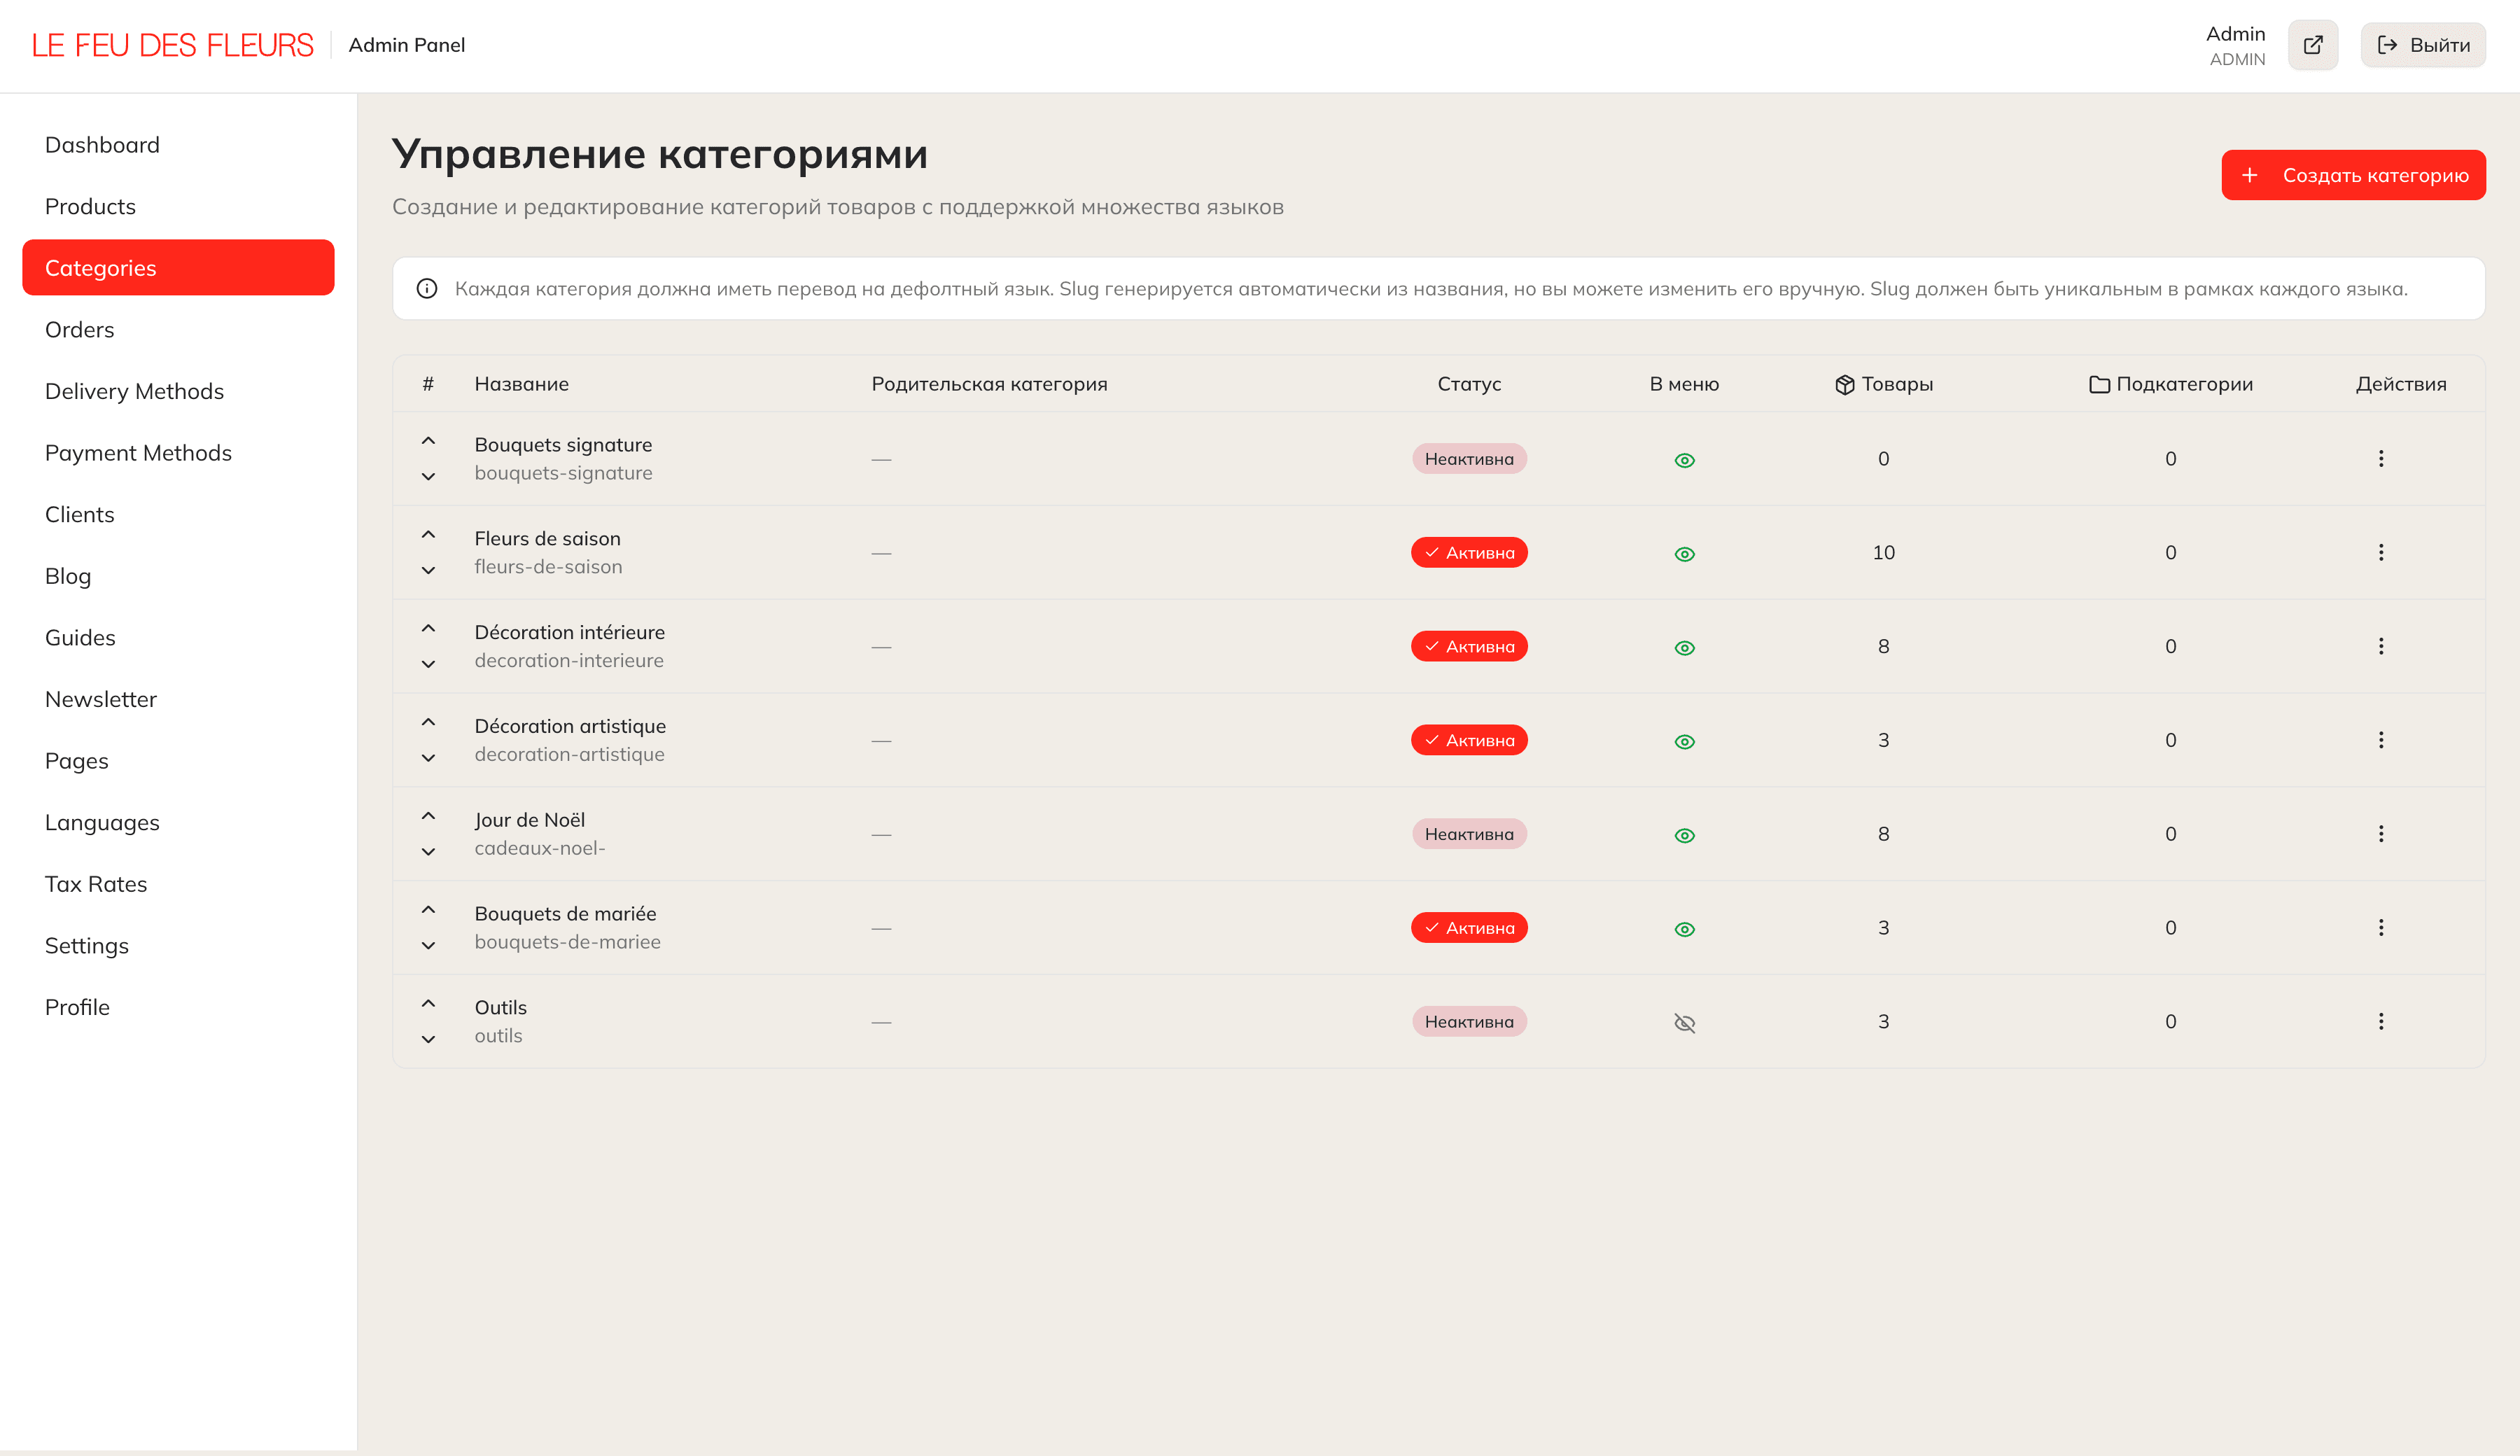The height and width of the screenshot is (1456, 2520).
Task: Click the external link icon near Admin
Action: [2313, 44]
